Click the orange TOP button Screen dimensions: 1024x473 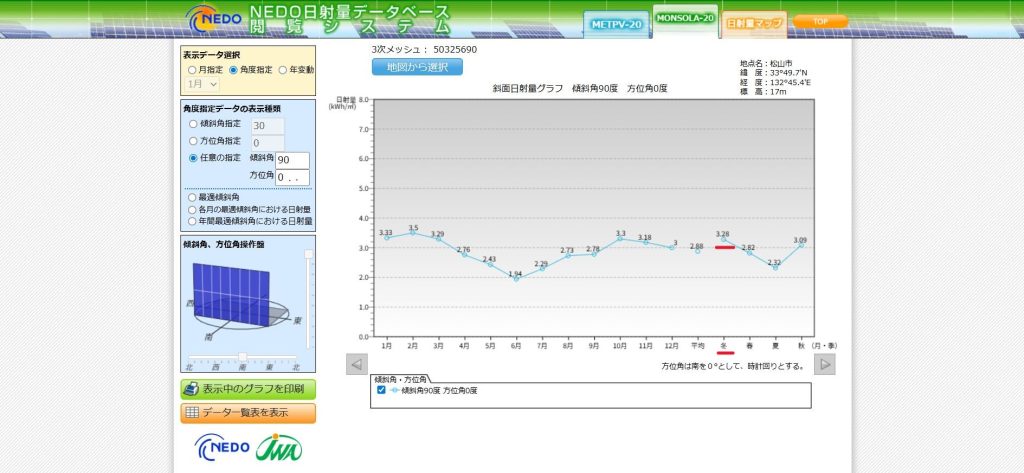(x=820, y=21)
